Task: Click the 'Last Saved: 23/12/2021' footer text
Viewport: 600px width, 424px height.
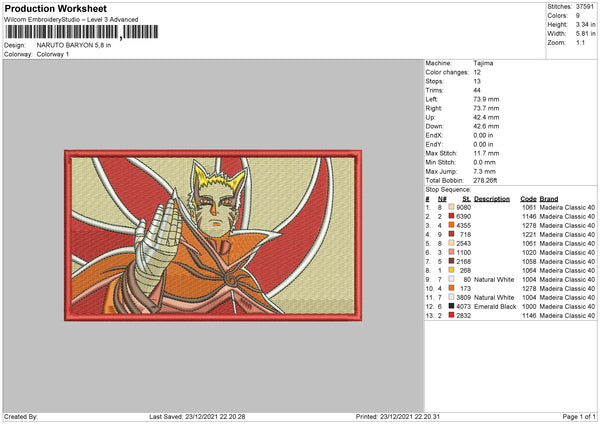Action: 197,417
